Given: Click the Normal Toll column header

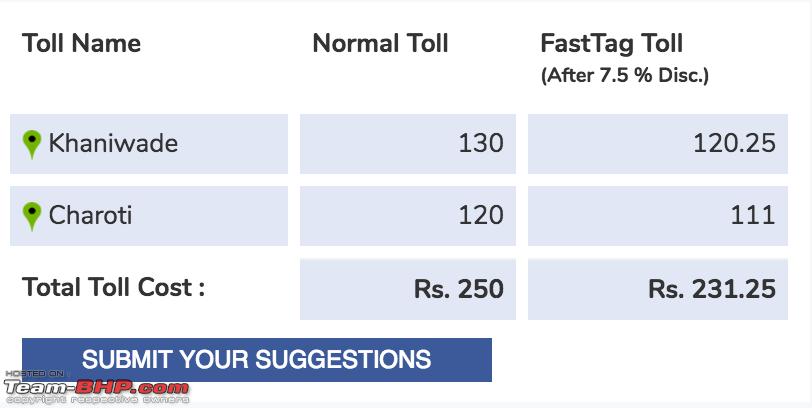Looking at the screenshot, I should pyautogui.click(x=381, y=43).
